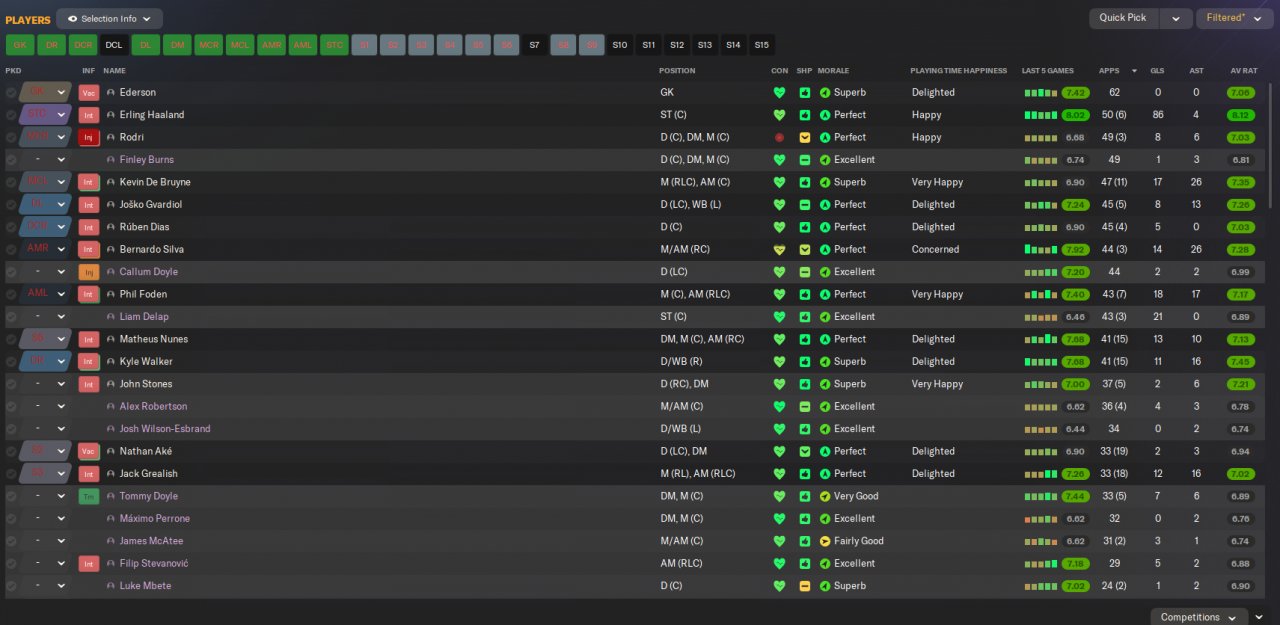Click the profile icon beside Finley Burns
This screenshot has width=1280, height=625.
(111, 160)
